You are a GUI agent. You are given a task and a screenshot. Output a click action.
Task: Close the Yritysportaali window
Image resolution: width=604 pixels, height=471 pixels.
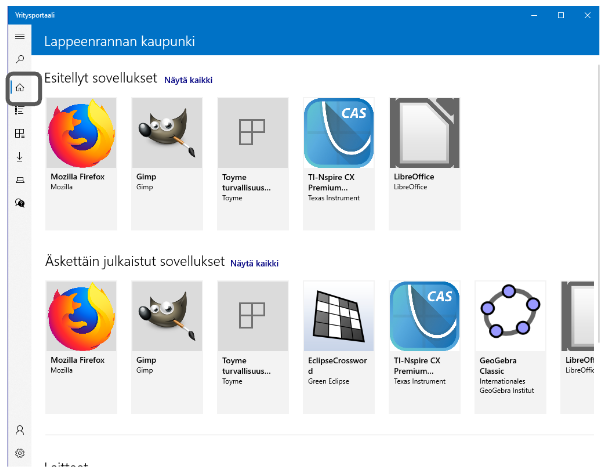tap(587, 15)
